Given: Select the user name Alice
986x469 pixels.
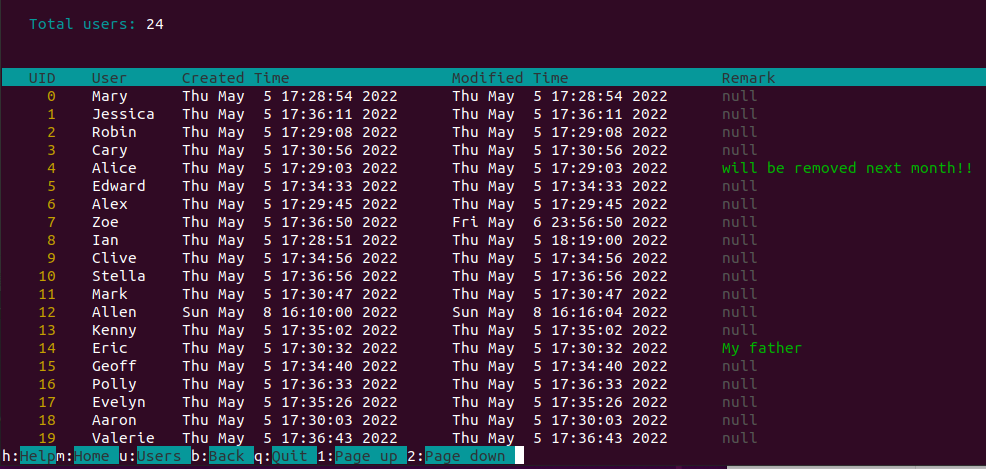Looking at the screenshot, I should click(114, 168).
